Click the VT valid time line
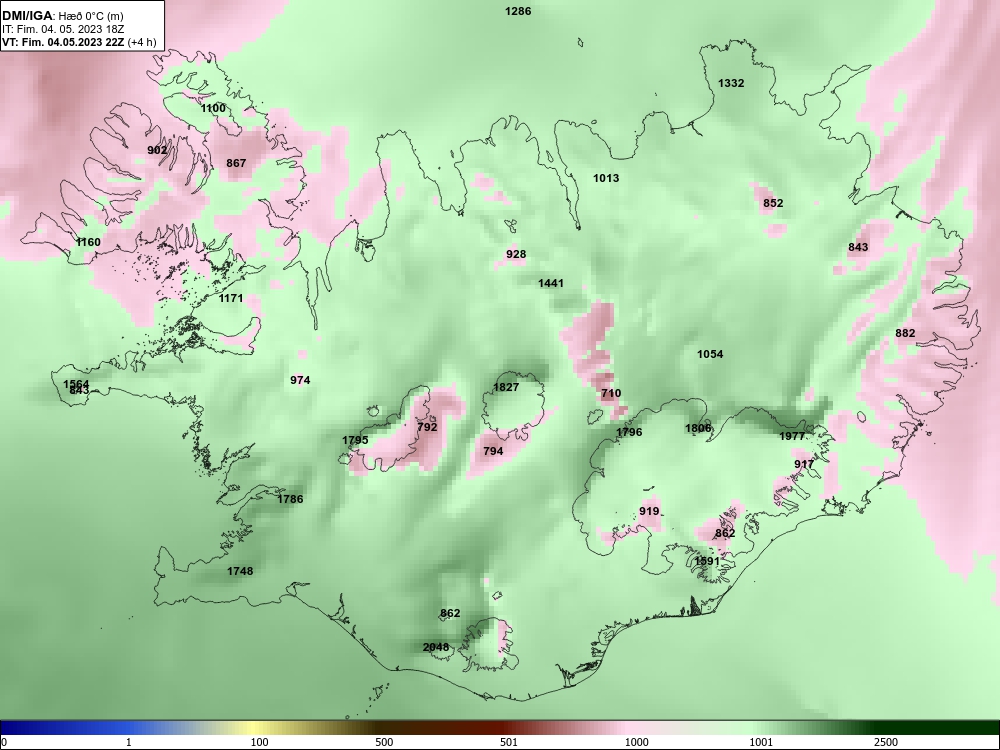 tap(79, 42)
